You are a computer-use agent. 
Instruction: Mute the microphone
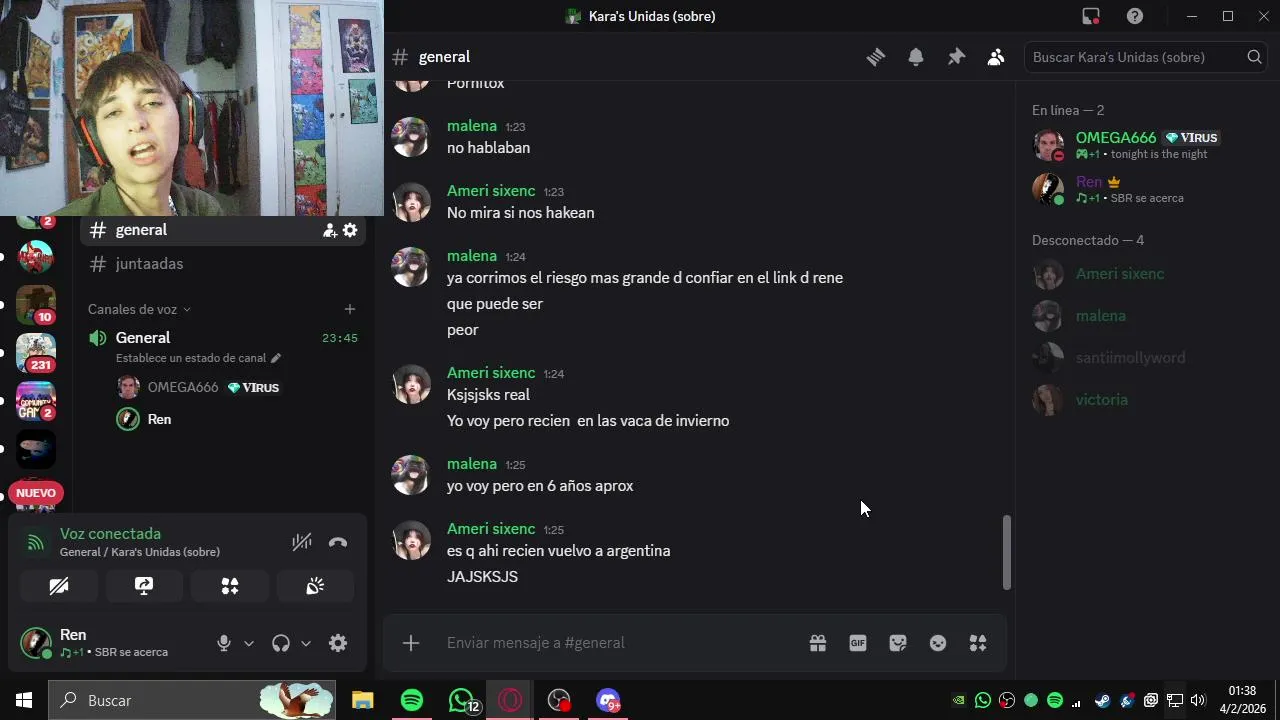coord(224,643)
